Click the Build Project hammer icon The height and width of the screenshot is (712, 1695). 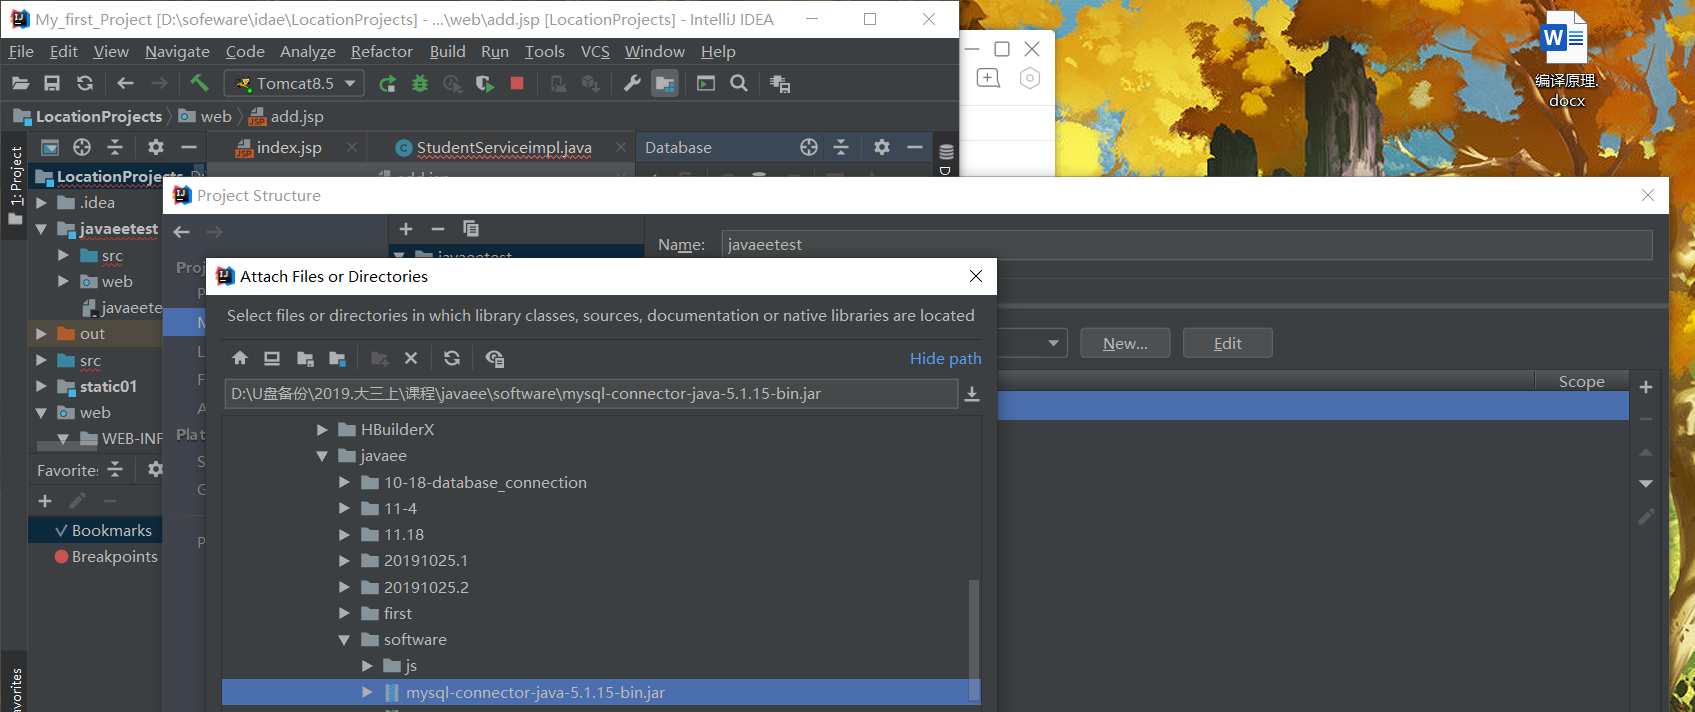[199, 83]
